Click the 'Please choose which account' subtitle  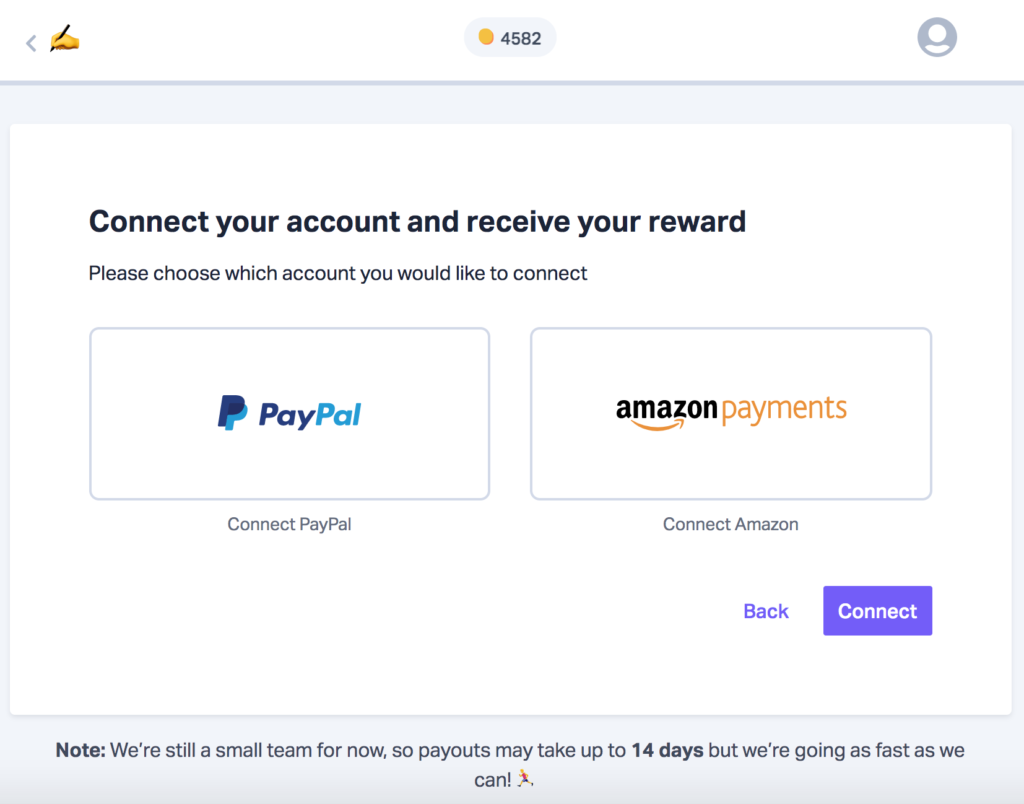click(x=338, y=273)
